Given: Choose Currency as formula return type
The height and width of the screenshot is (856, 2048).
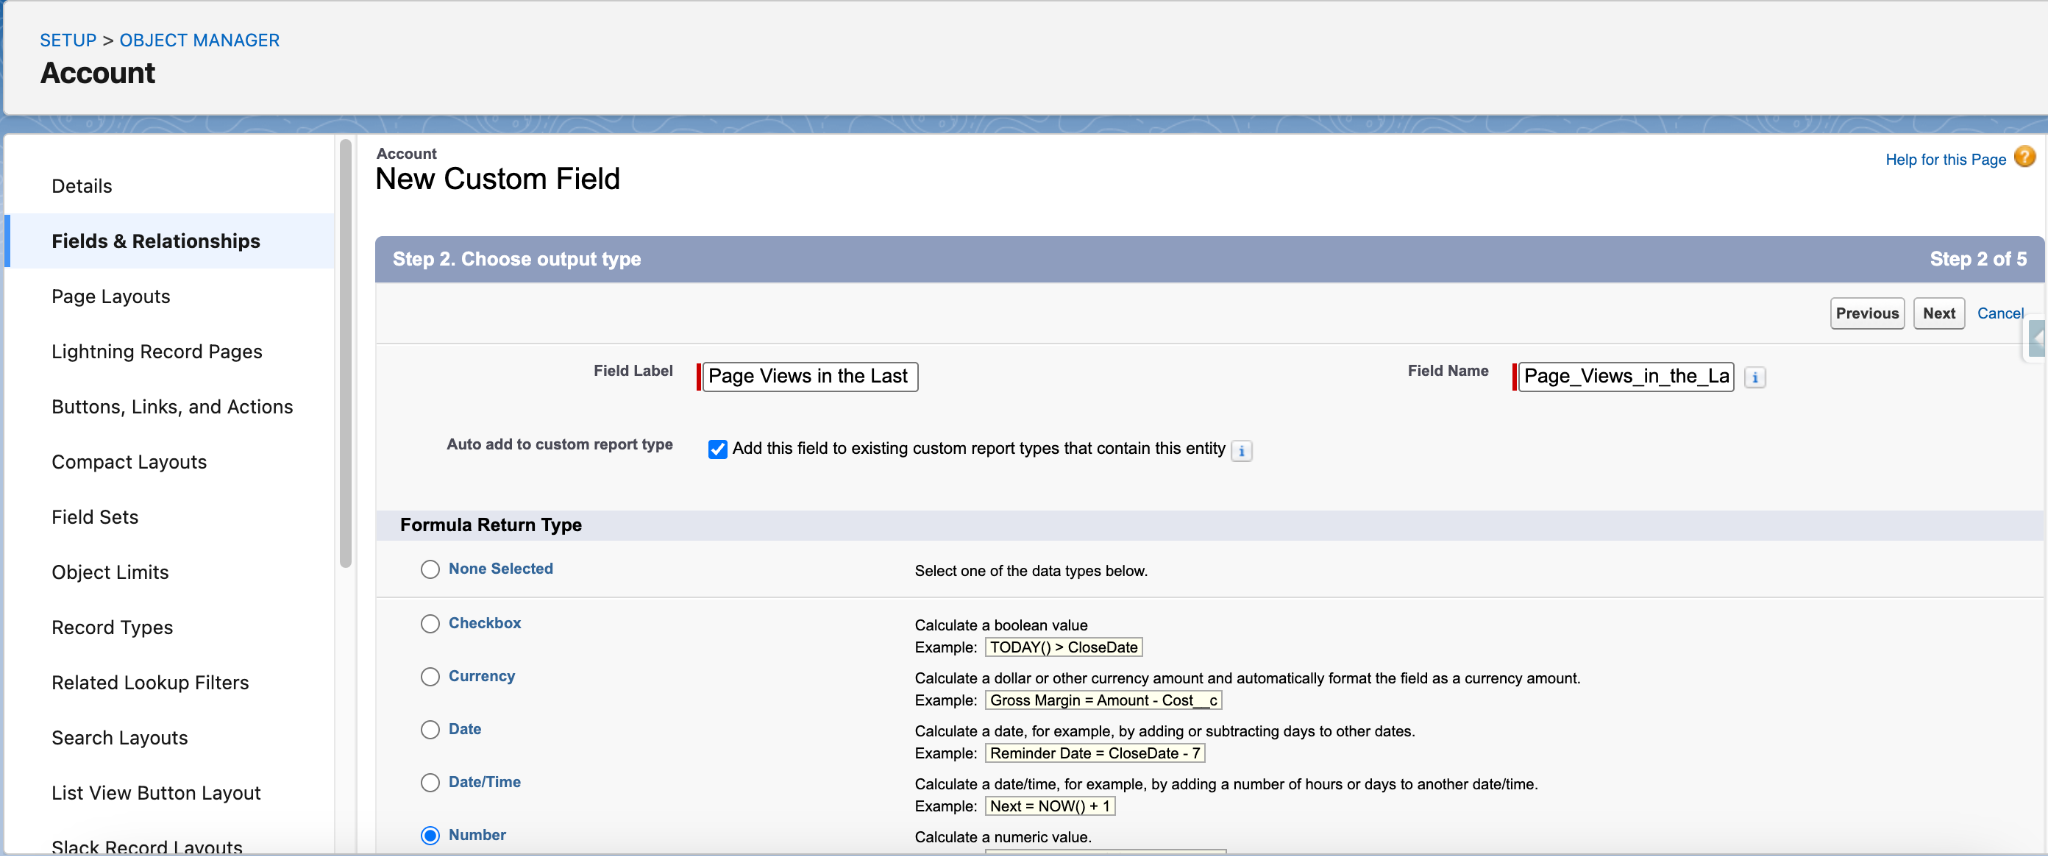Looking at the screenshot, I should pos(430,677).
